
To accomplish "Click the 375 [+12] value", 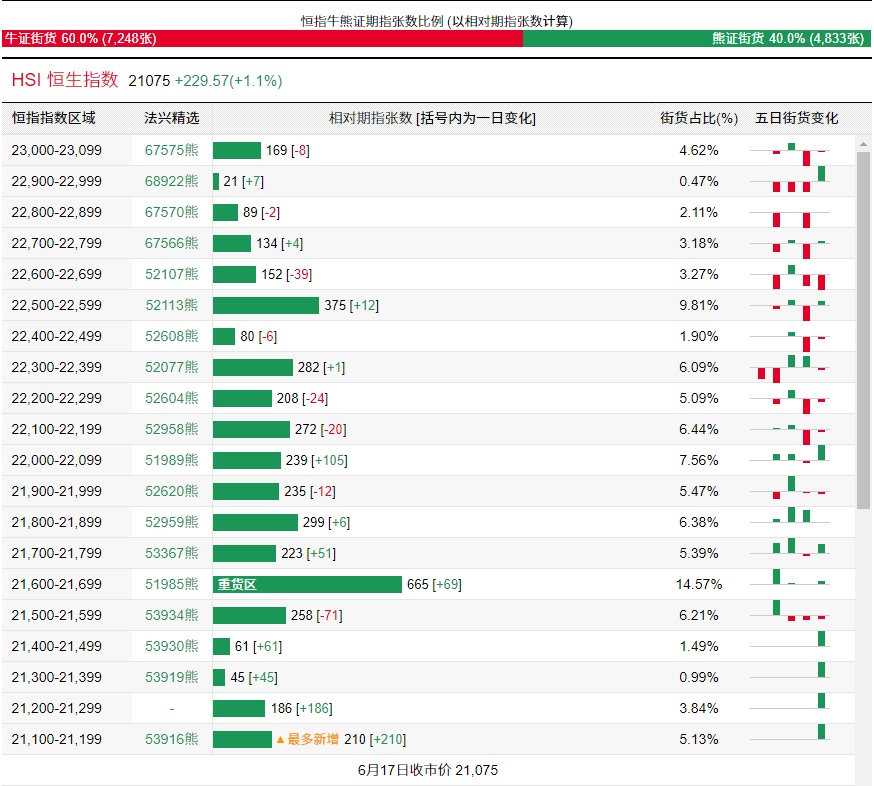I will click(352, 305).
